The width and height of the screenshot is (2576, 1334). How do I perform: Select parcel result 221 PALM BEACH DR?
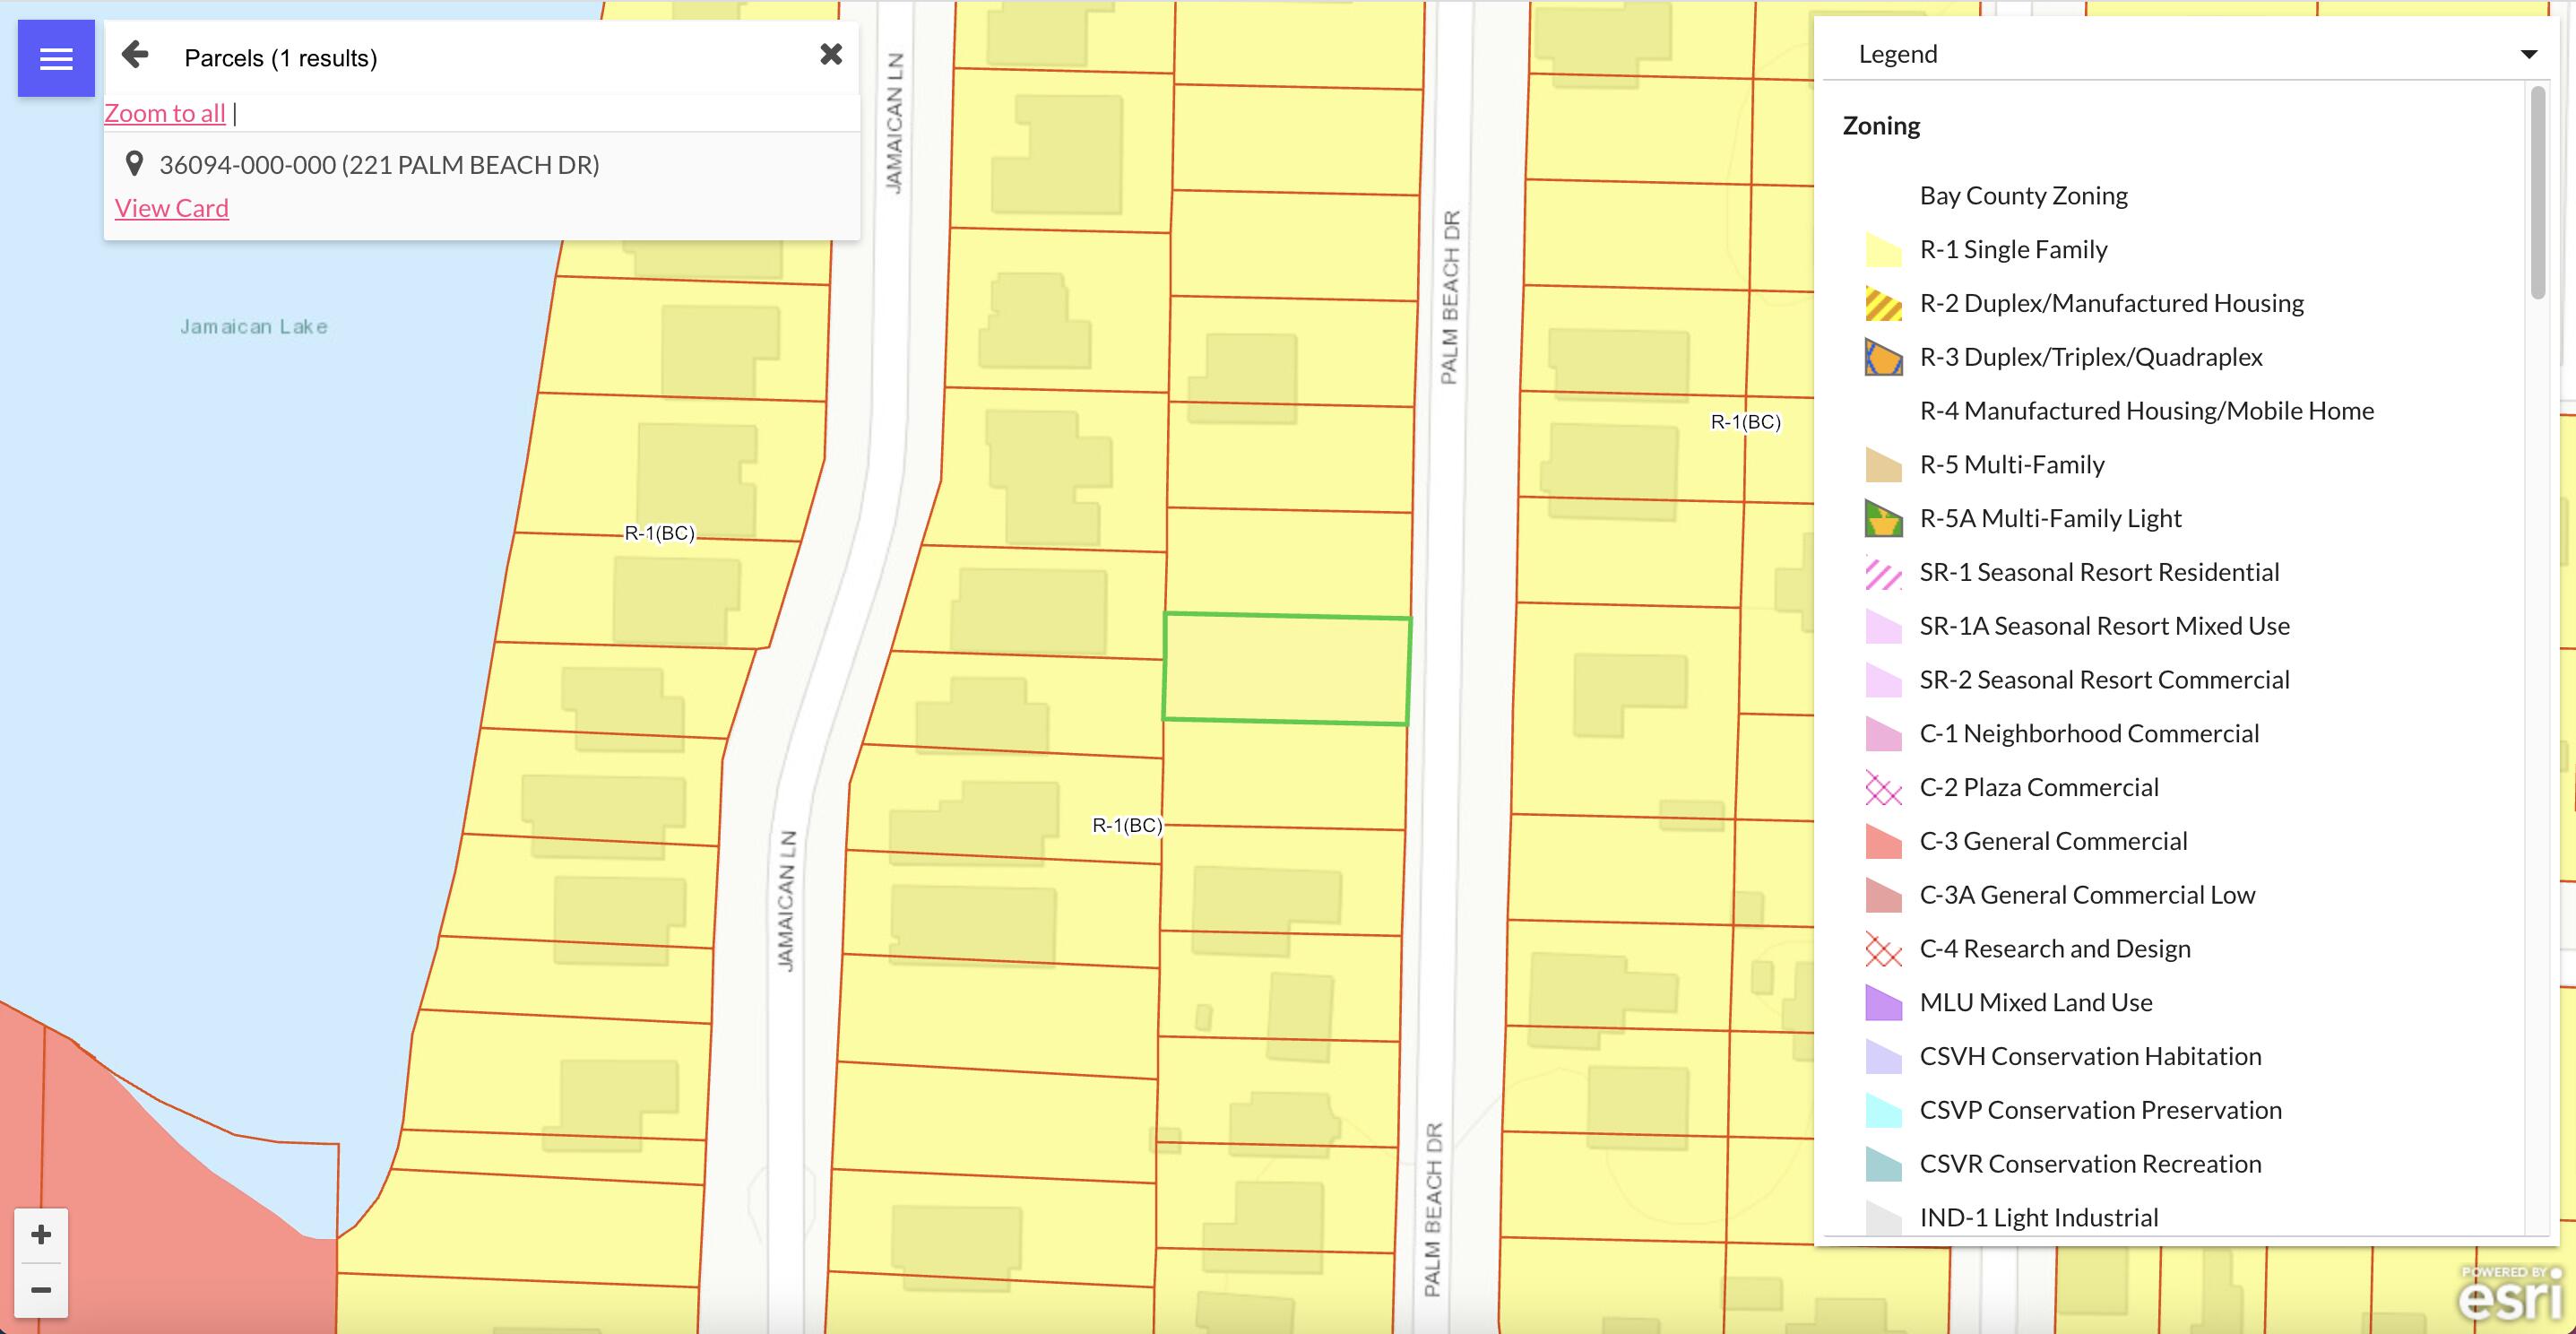coord(379,165)
